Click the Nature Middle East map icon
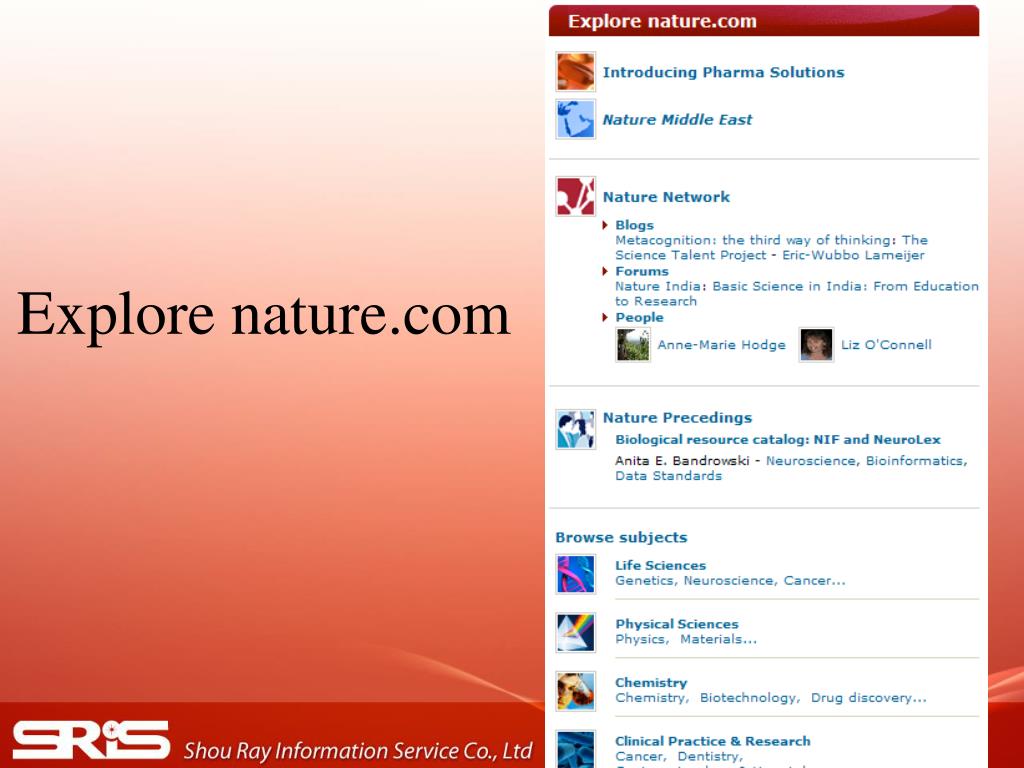 pos(575,119)
